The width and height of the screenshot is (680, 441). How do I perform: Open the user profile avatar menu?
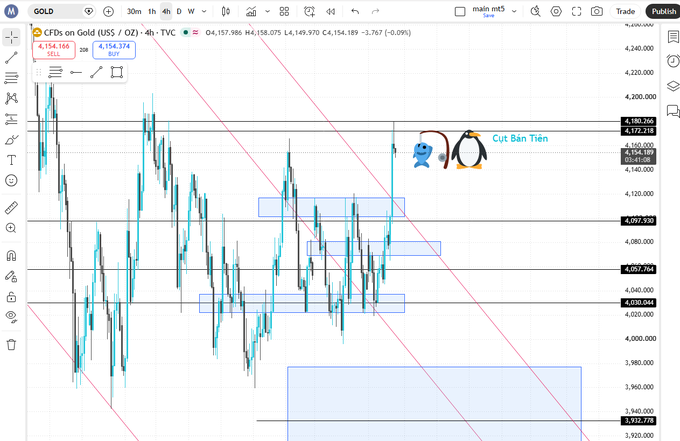click(x=11, y=11)
